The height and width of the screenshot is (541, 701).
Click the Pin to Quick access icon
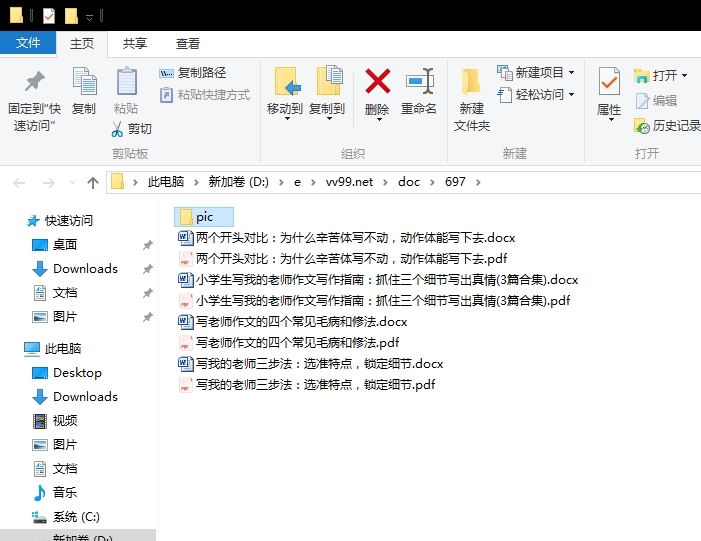tap(34, 82)
